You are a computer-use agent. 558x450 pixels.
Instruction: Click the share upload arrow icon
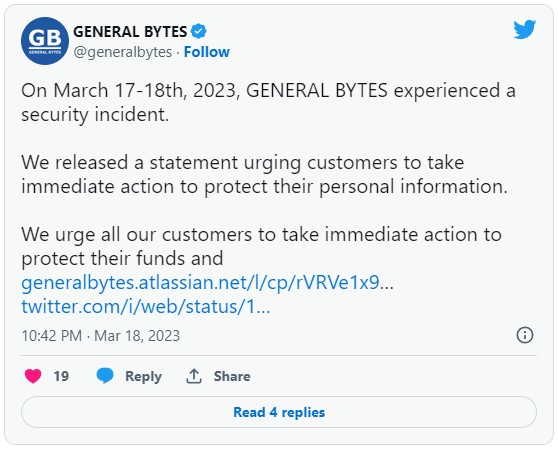point(194,376)
